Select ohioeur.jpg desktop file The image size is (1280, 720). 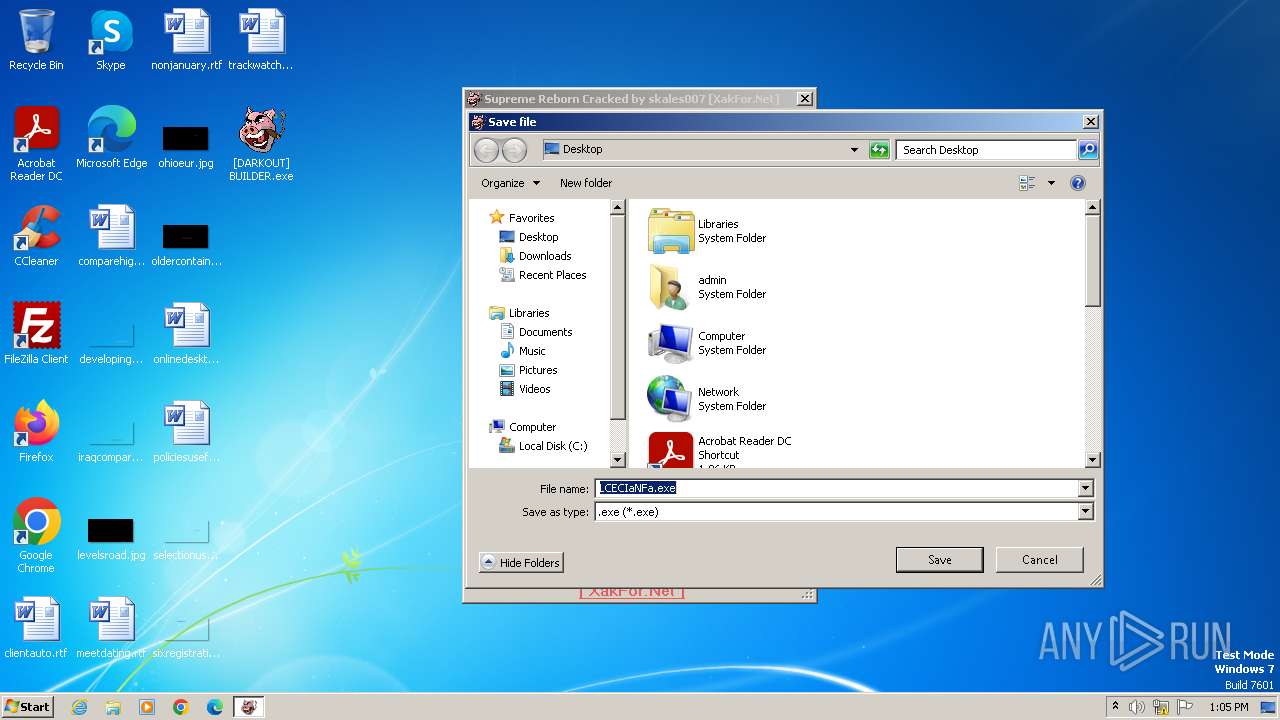(186, 145)
